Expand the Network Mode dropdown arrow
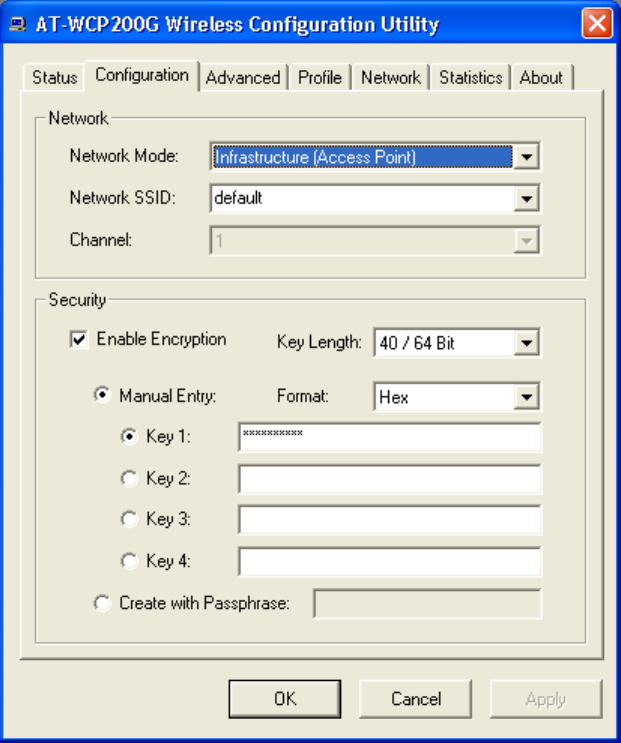Screen dimensions: 621x743 [526, 157]
